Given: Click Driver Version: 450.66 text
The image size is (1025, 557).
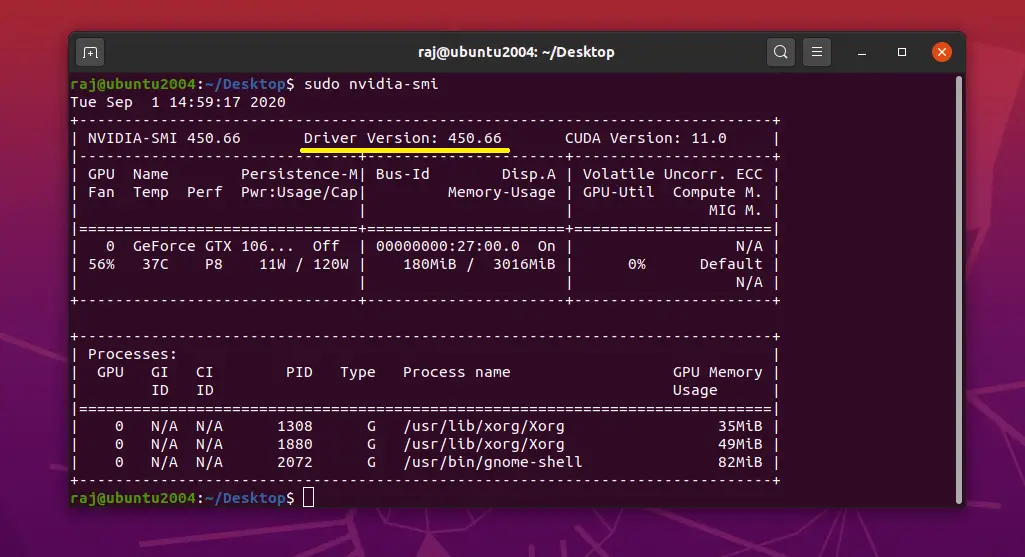Looking at the screenshot, I should click(x=403, y=138).
